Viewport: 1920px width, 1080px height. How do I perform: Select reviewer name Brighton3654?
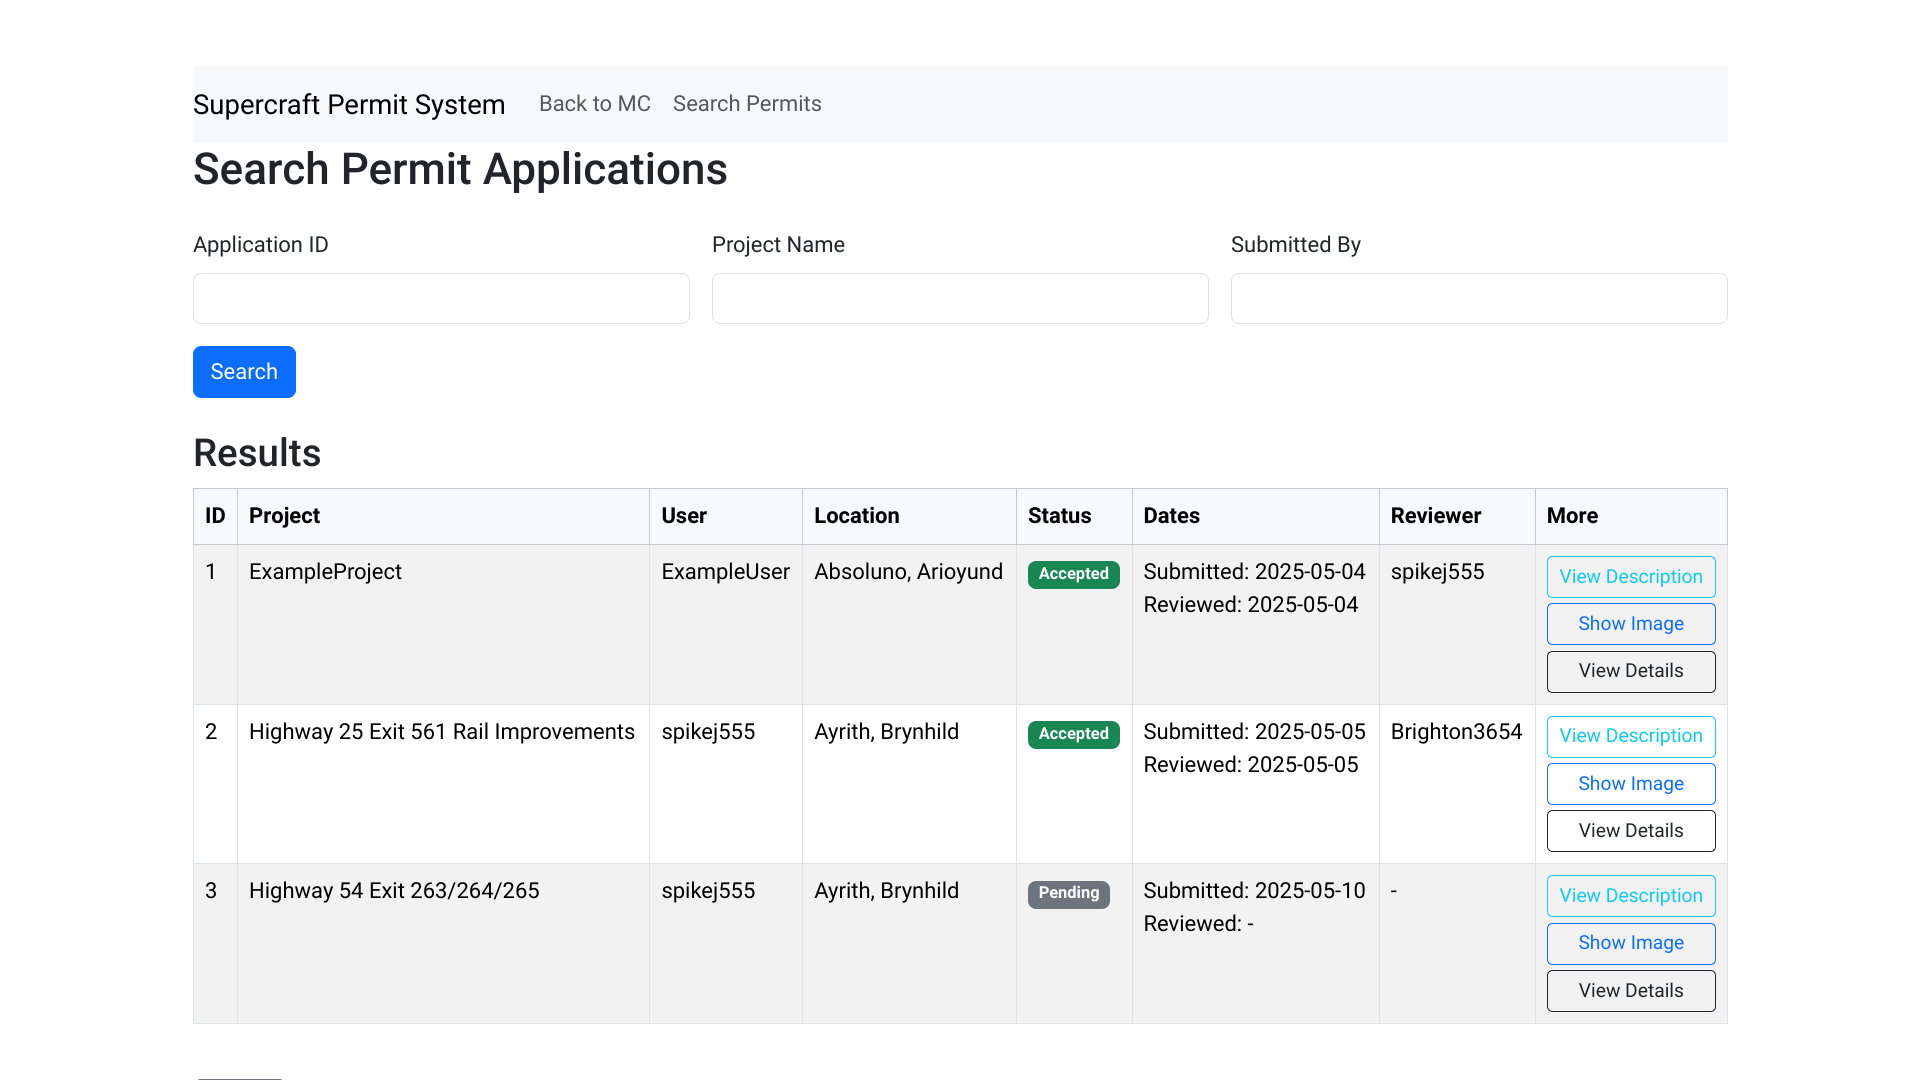1456,732
